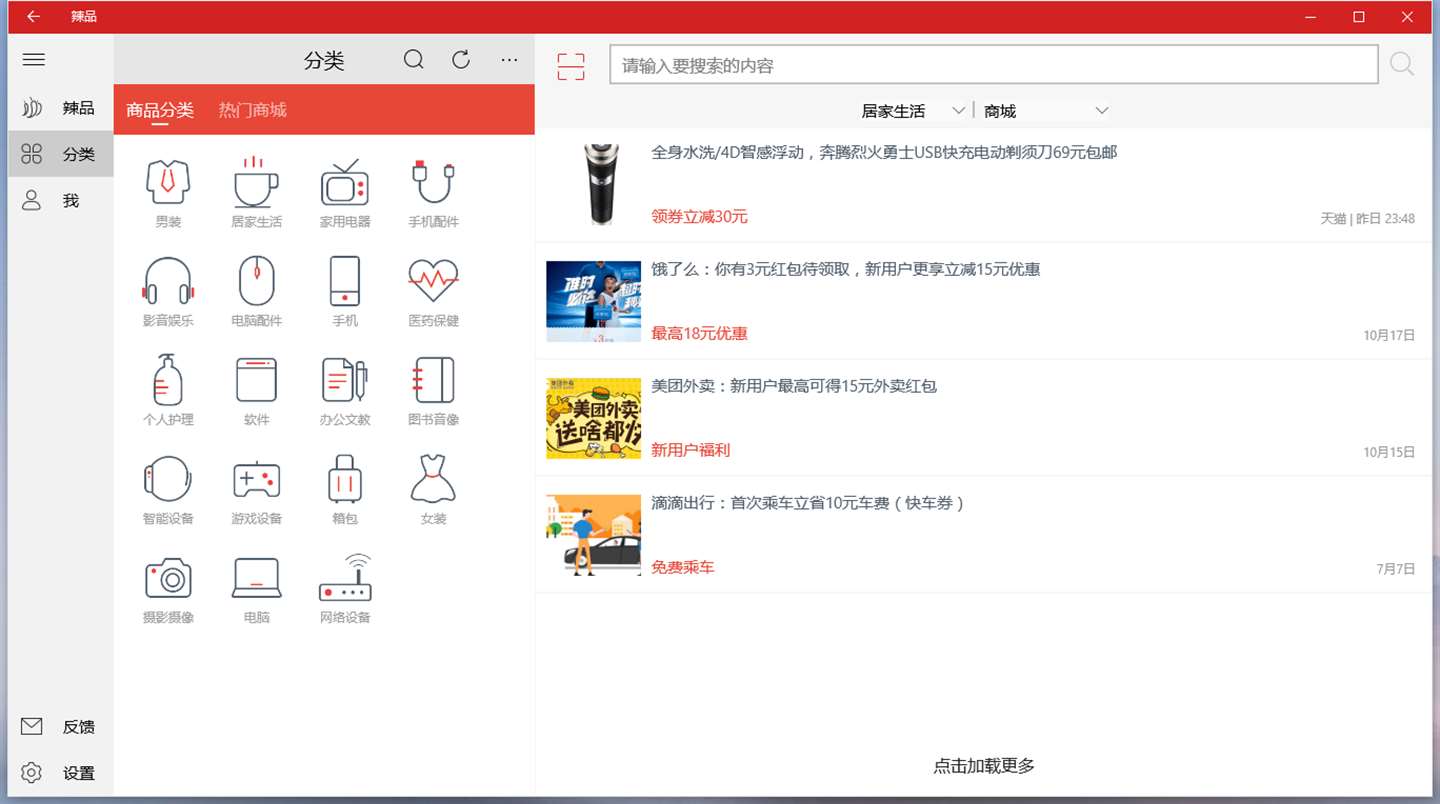
Task: Open the 箱包 luggage category
Action: [345, 490]
